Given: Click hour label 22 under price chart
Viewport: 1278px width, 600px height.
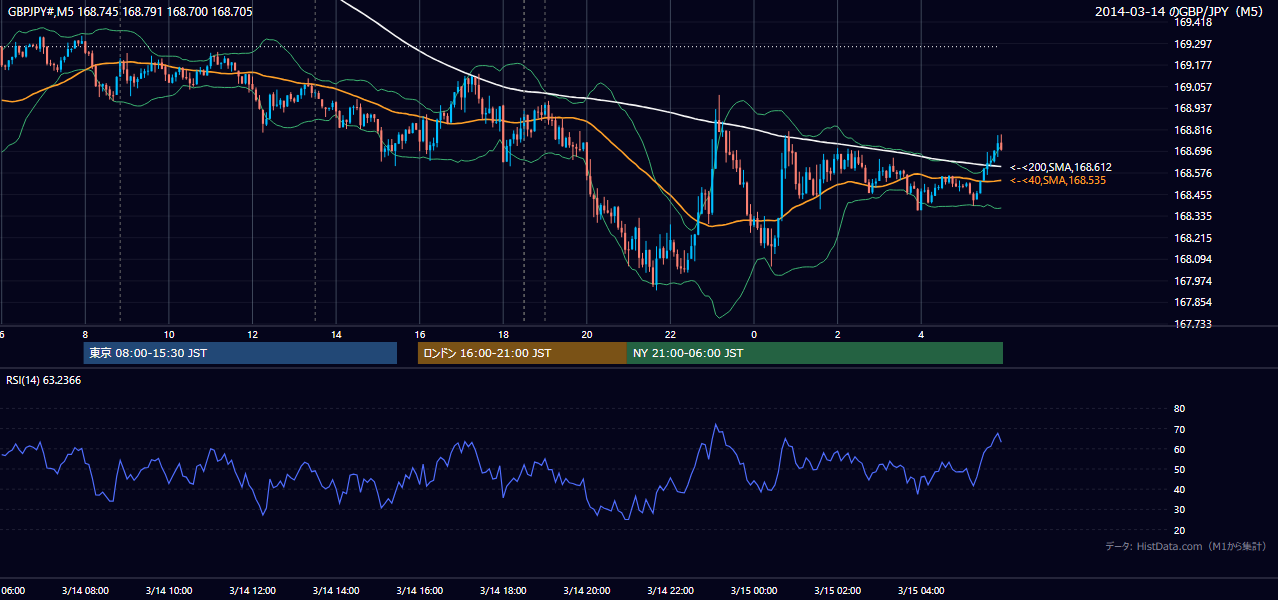Looking at the screenshot, I should [x=670, y=334].
